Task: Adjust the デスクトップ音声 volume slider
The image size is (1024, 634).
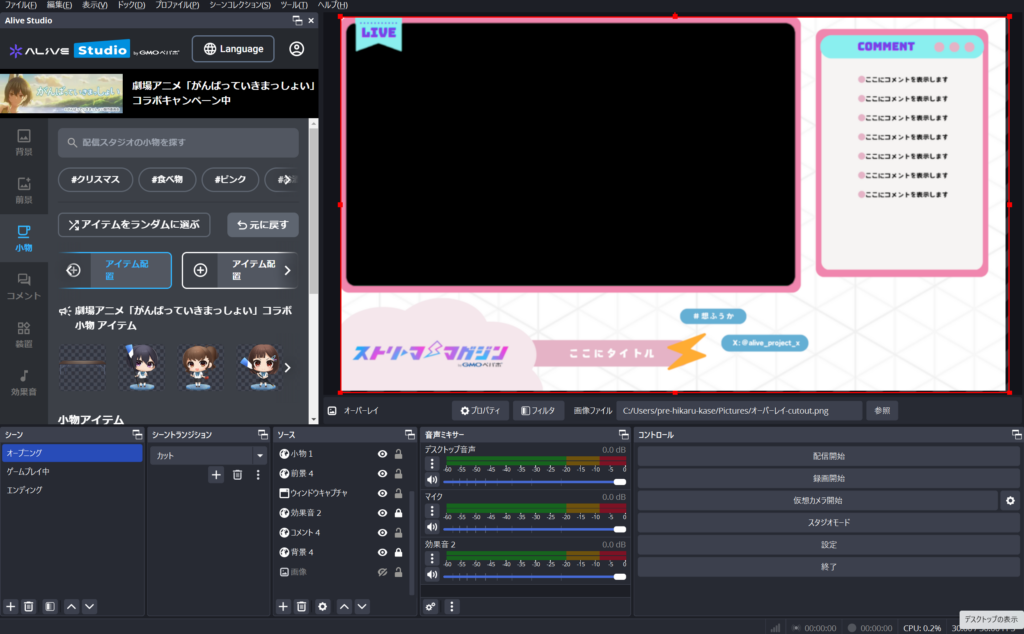Action: (534, 482)
